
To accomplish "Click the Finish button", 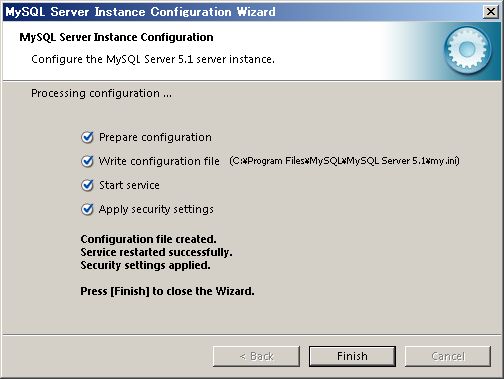I will [x=352, y=356].
